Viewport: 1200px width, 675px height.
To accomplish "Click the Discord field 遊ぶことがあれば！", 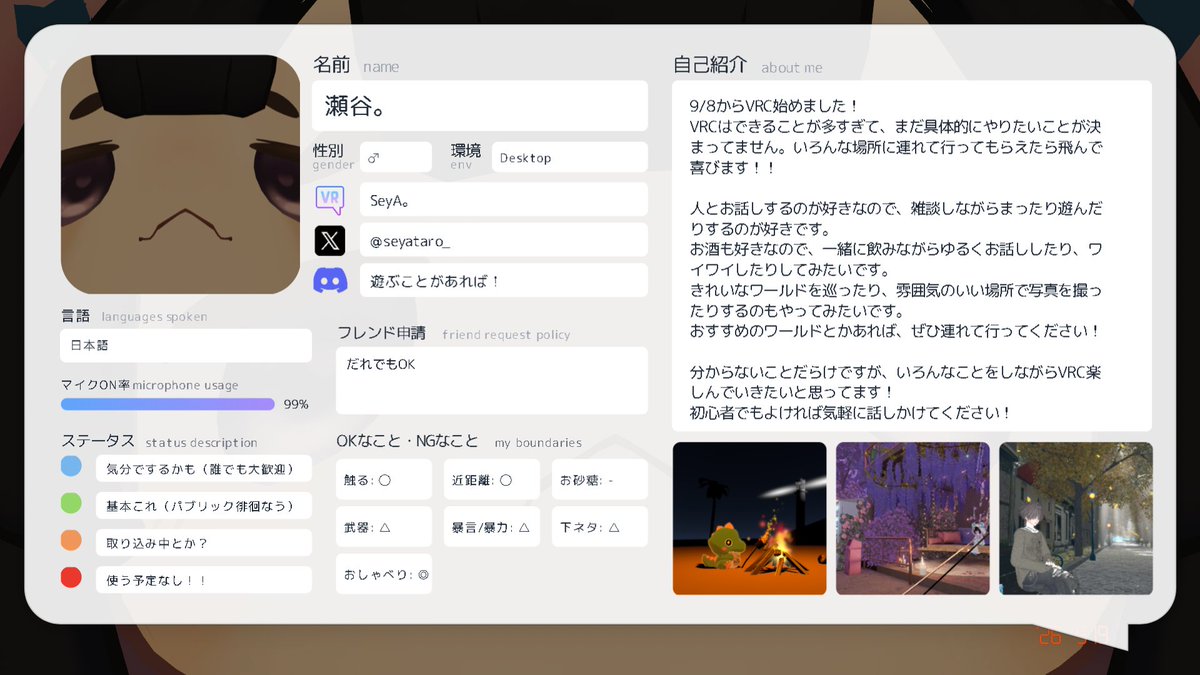I will [x=504, y=281].
